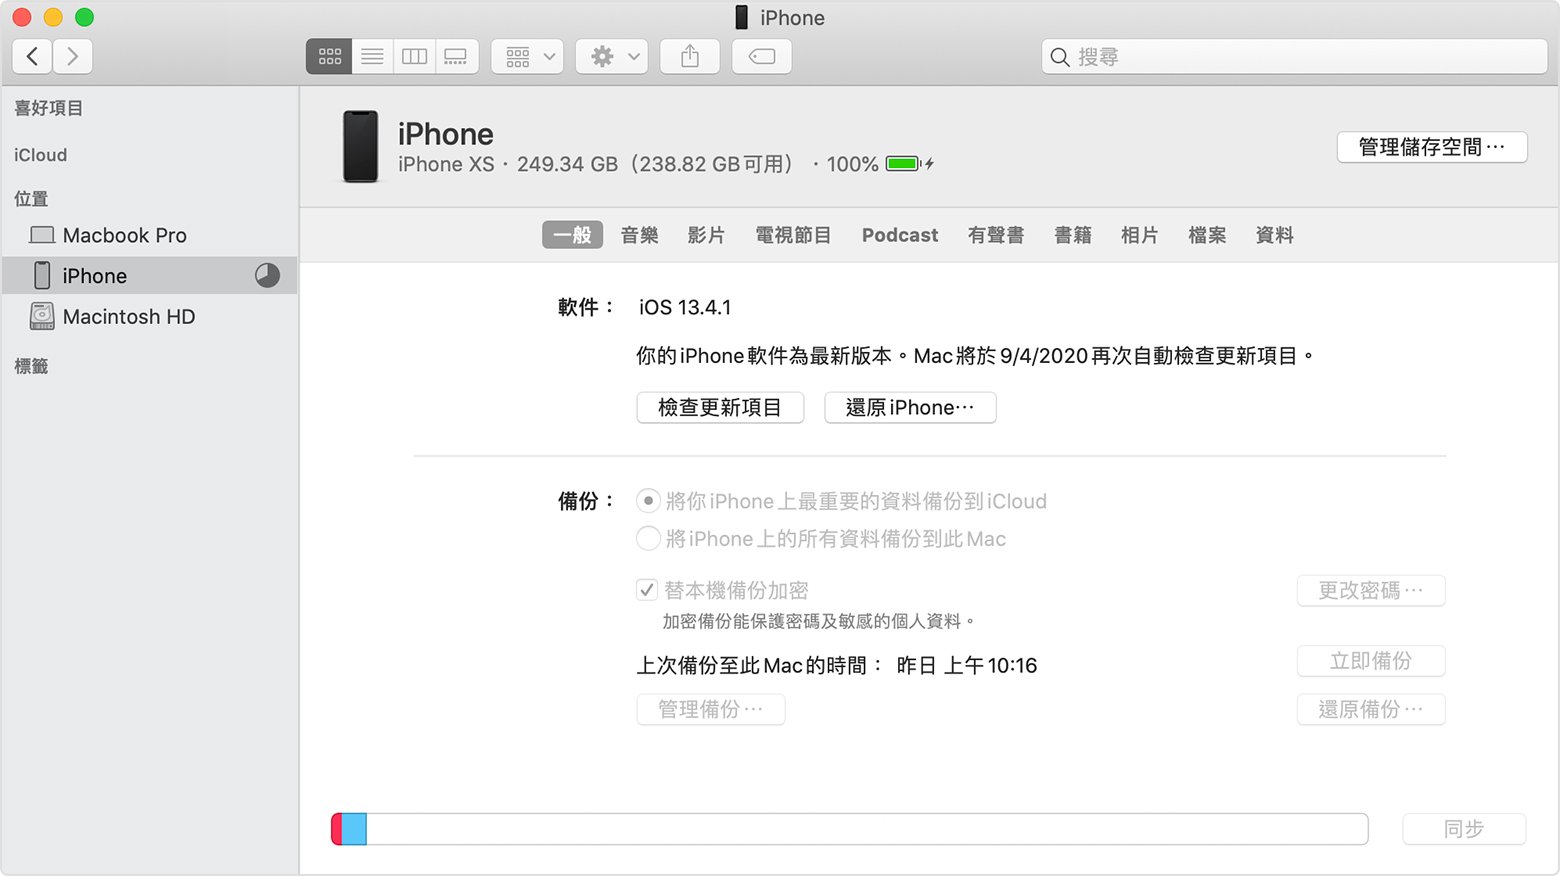Click the 喜好項目 sidebar heading

pyautogui.click(x=49, y=108)
